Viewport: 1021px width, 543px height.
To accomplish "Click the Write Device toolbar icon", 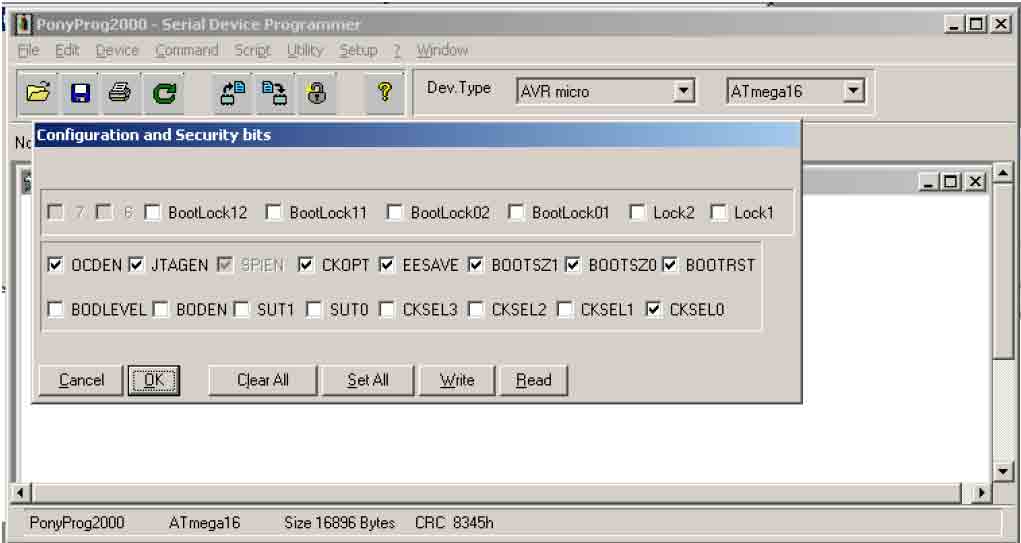I will click(275, 93).
